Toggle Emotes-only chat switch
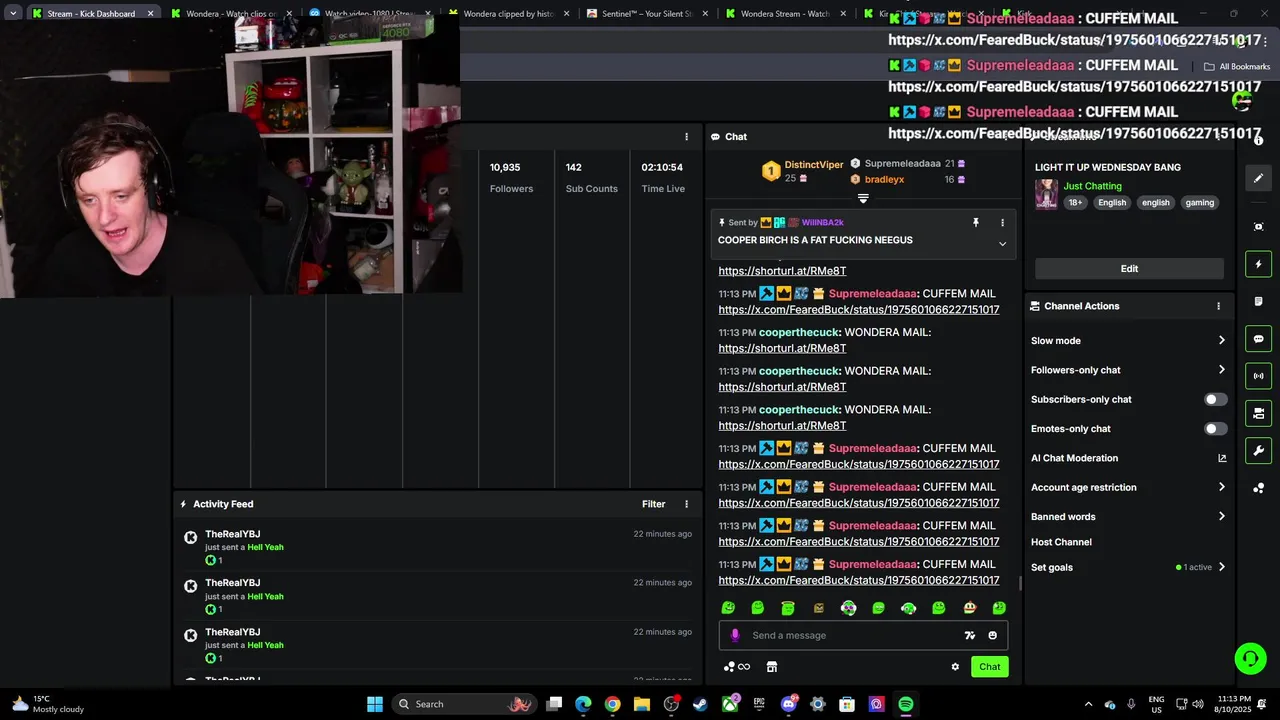This screenshot has width=1280, height=720. click(x=1215, y=429)
